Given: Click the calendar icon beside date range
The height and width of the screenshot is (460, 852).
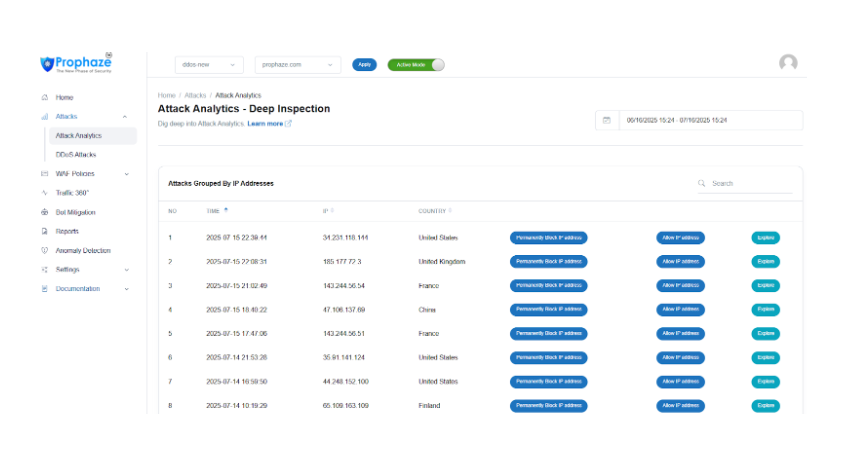Looking at the screenshot, I should [x=606, y=120].
